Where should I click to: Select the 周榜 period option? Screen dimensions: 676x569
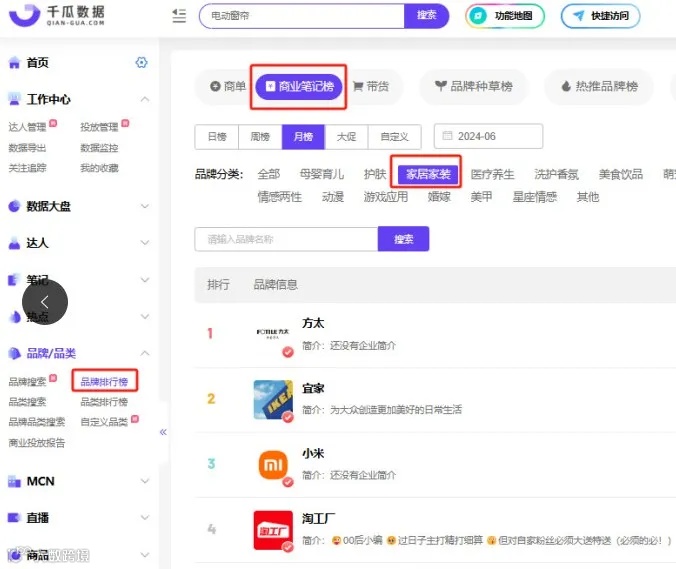tap(260, 137)
